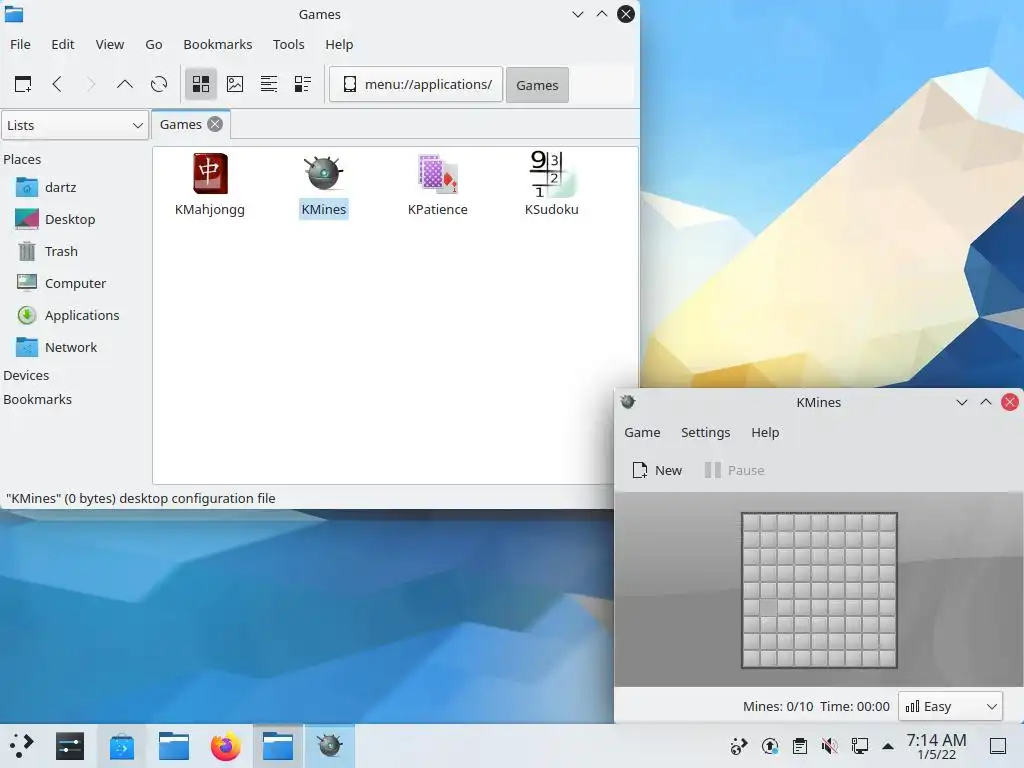Open the Lists side pane dropdown
Screen dimensions: 1024x768
tap(75, 125)
